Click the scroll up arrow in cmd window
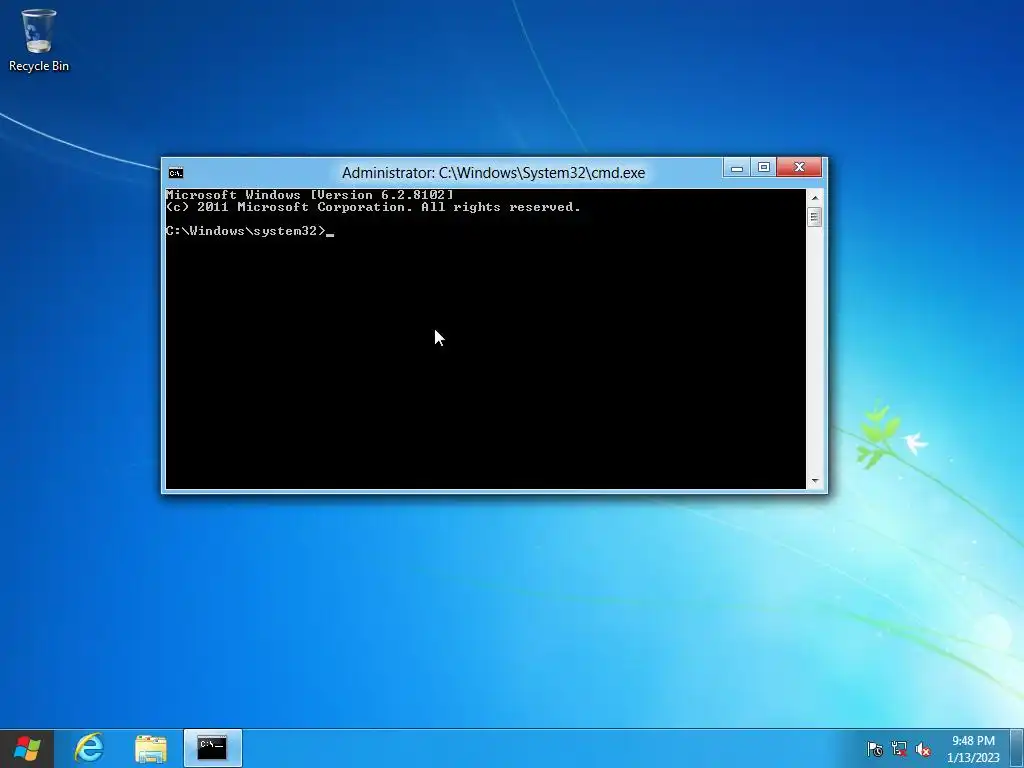1024x768 pixels. [x=814, y=198]
